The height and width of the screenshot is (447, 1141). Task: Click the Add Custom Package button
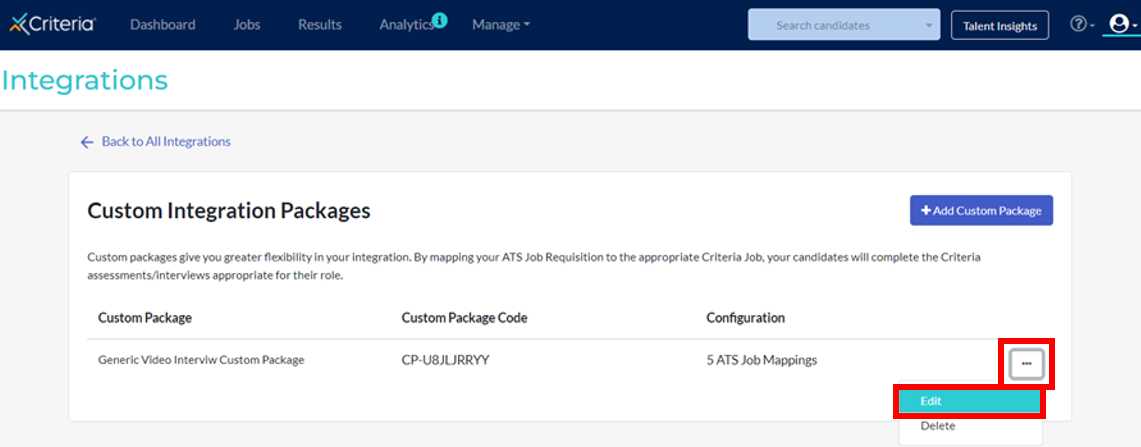click(981, 211)
